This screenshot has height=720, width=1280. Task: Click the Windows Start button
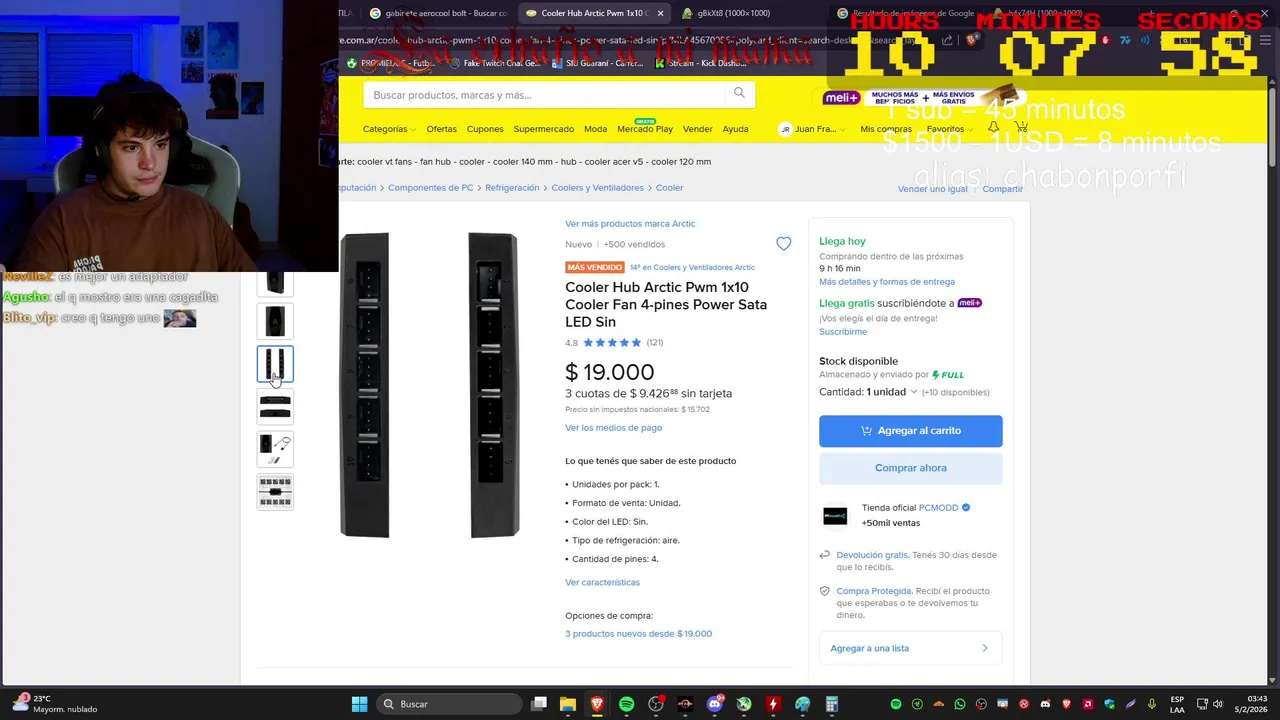[359, 704]
